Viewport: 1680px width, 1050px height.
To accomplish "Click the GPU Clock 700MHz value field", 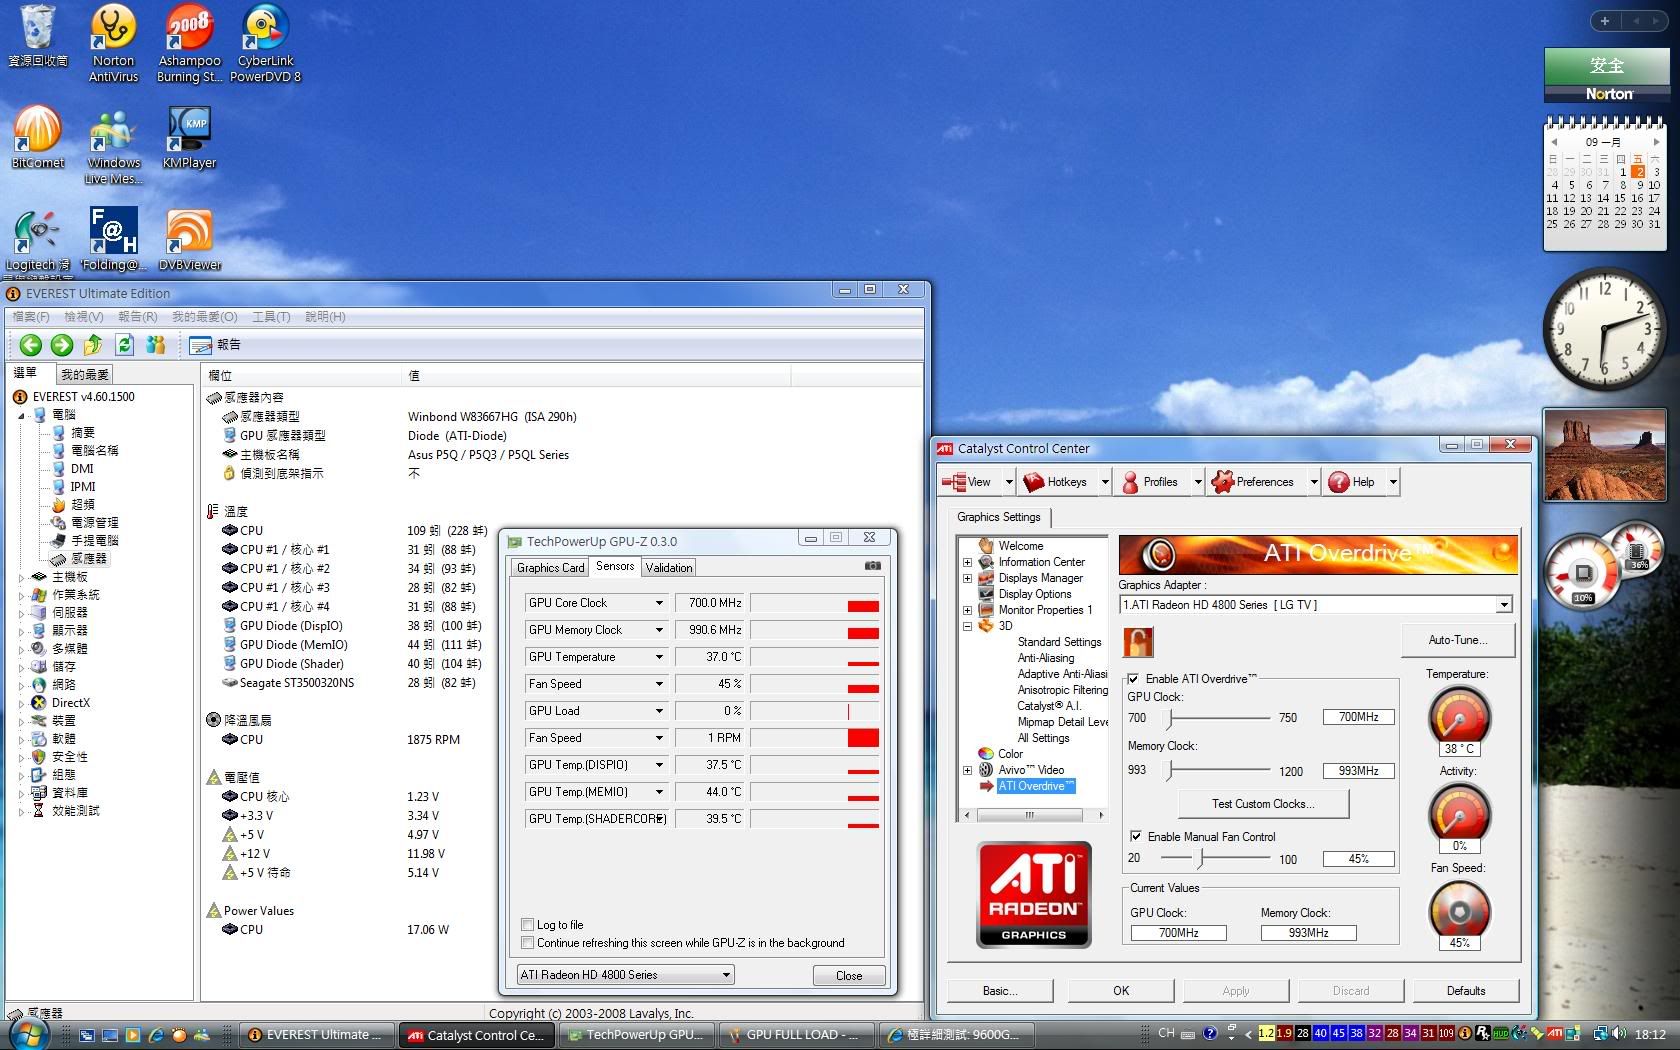I will [x=1358, y=717].
